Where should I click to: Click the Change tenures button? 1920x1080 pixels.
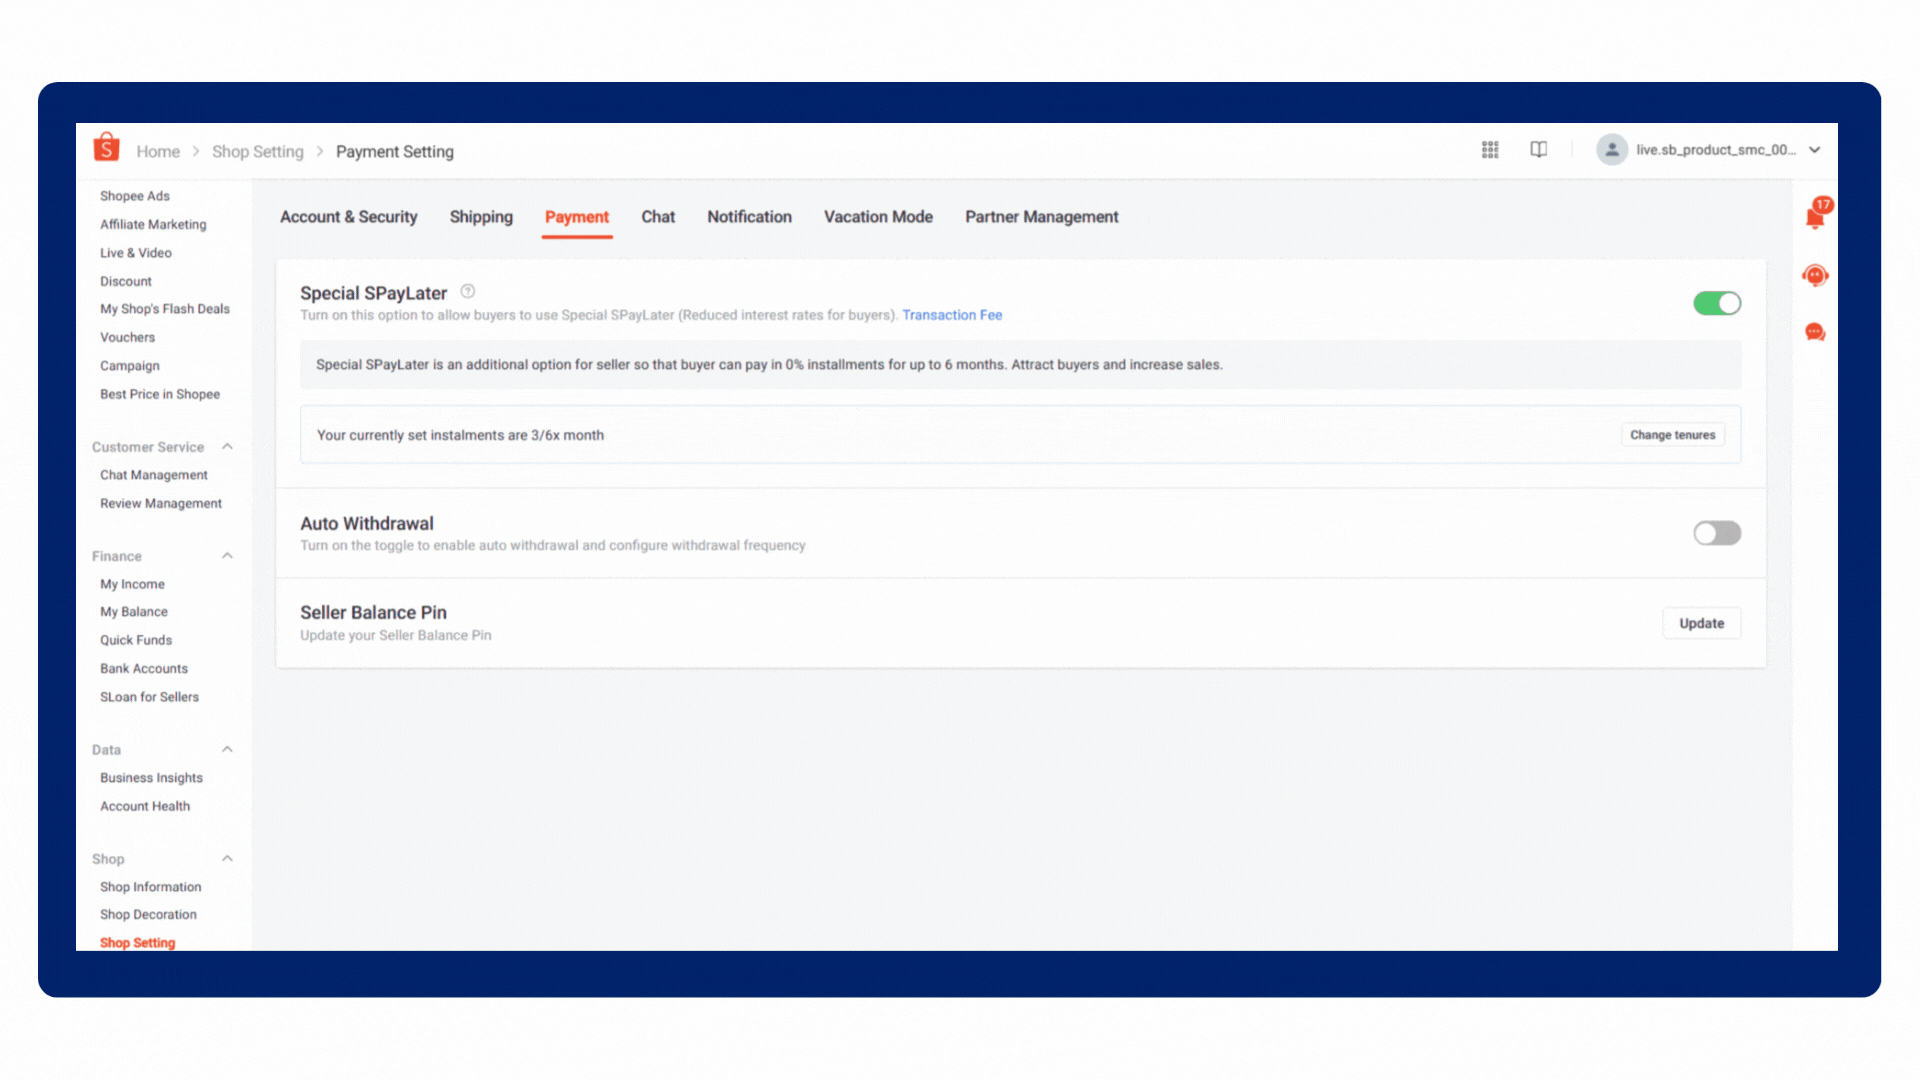[x=1672, y=435]
